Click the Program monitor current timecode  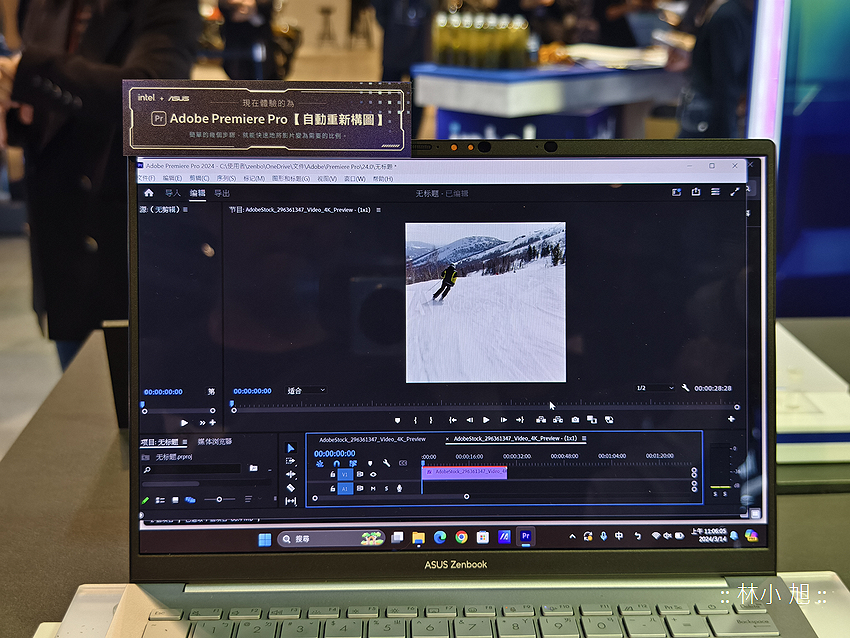pos(253,391)
